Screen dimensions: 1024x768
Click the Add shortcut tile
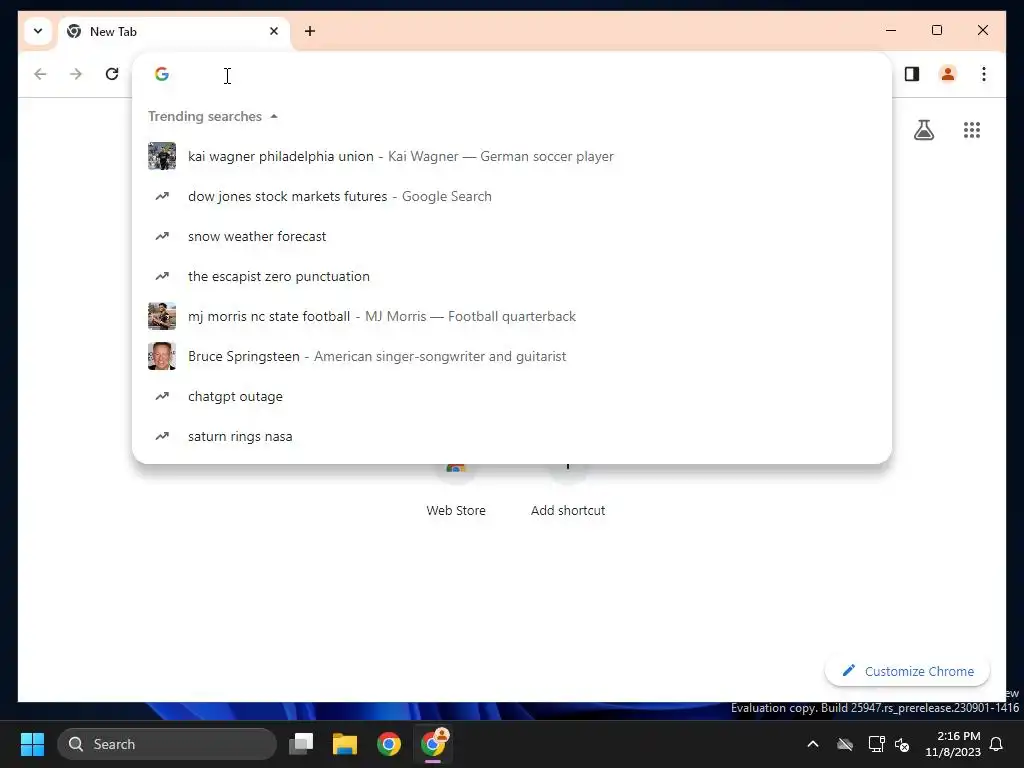click(x=568, y=490)
